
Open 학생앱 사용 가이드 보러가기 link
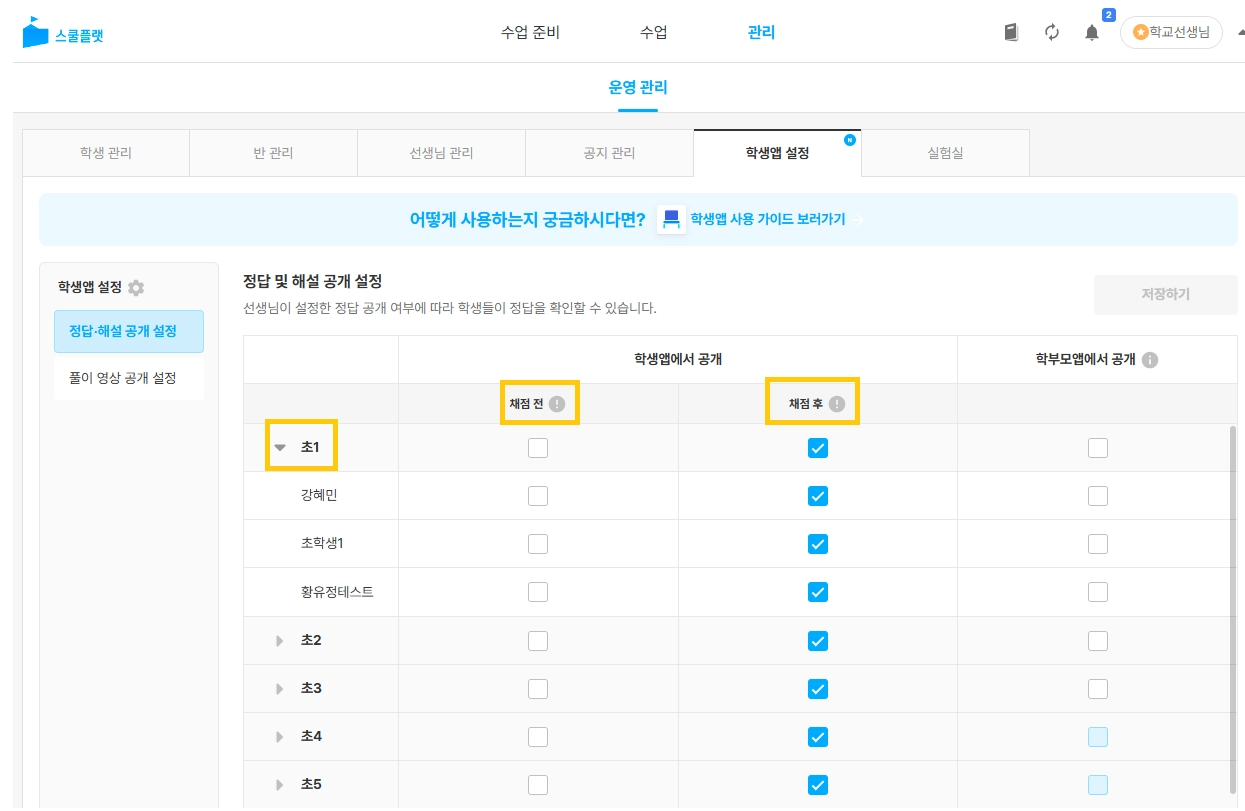coord(768,219)
